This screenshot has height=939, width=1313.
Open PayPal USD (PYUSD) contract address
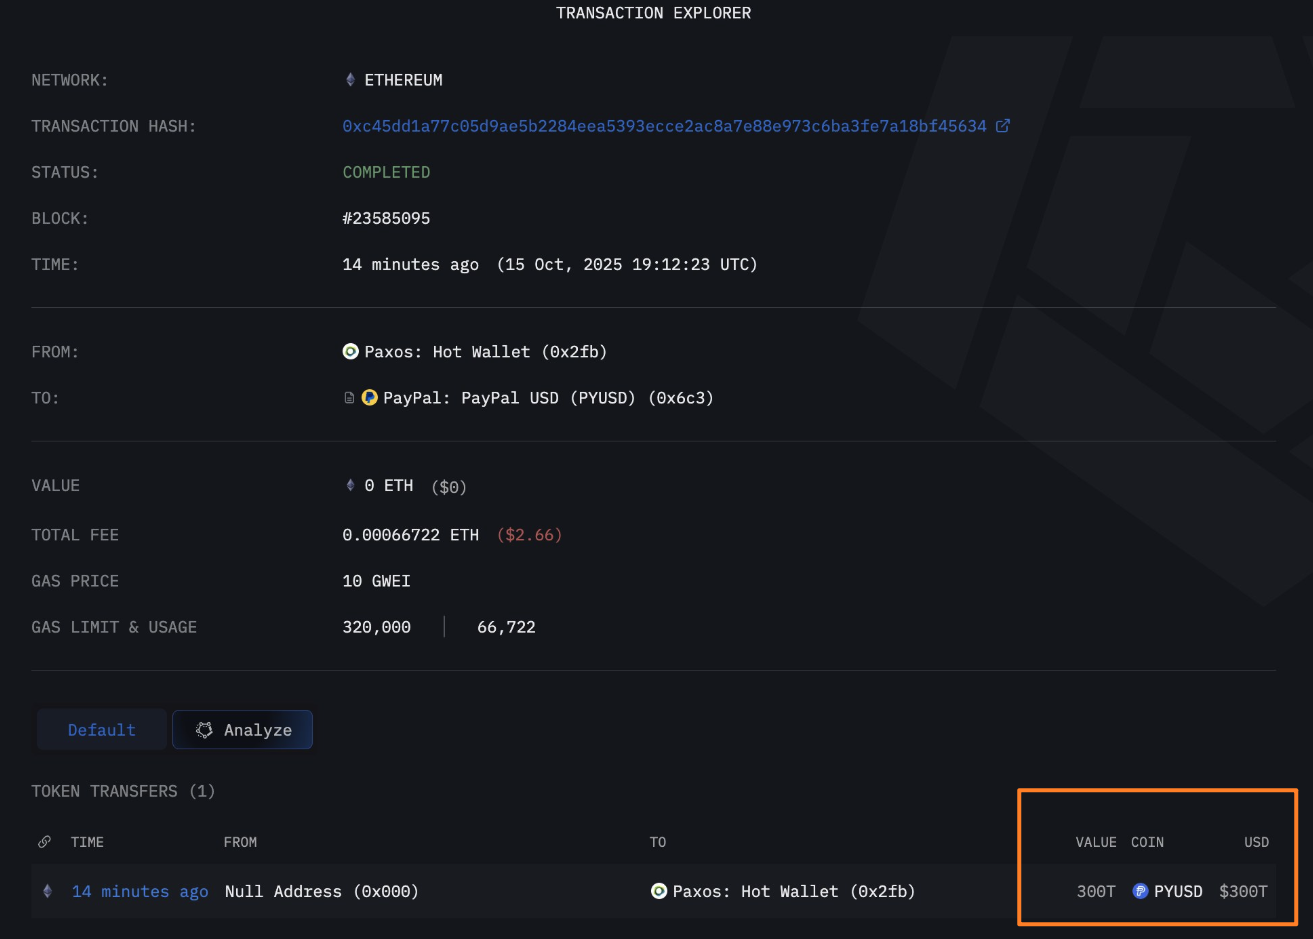pos(548,398)
